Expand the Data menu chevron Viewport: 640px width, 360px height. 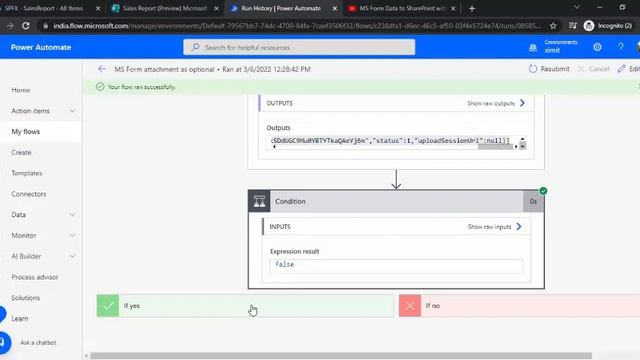pyautogui.click(x=72, y=215)
